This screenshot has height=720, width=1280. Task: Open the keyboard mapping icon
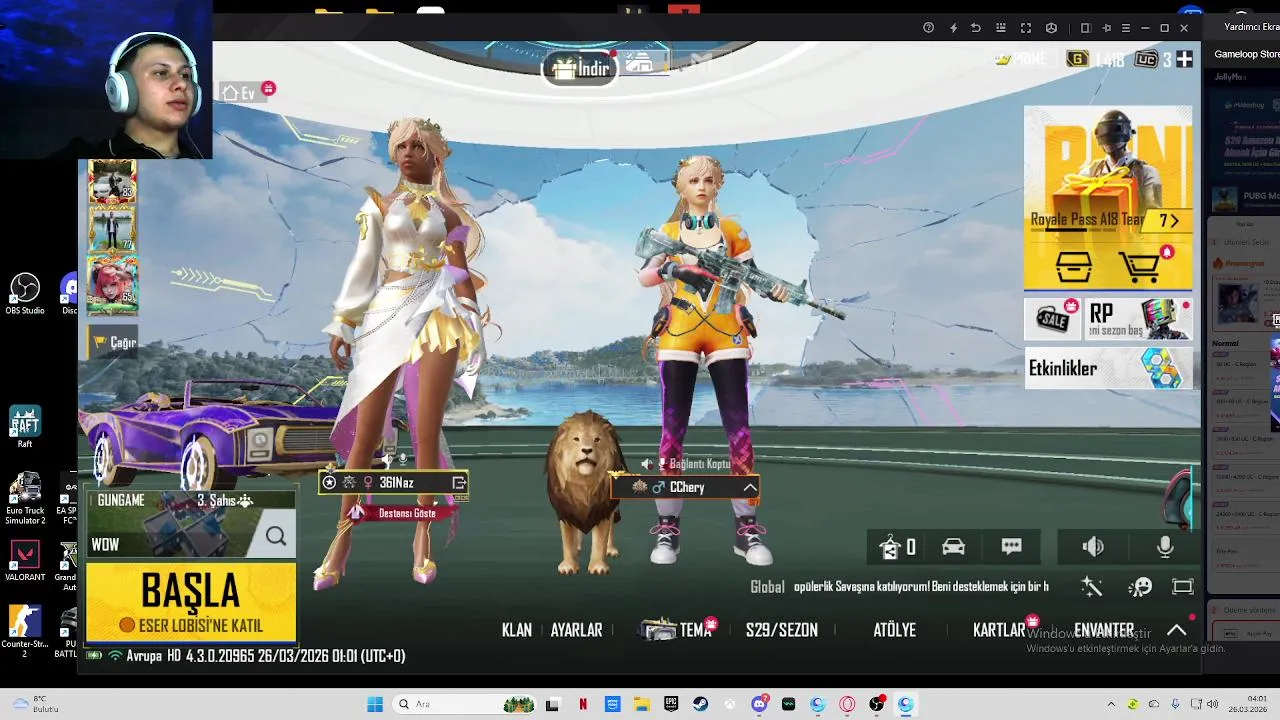1001,28
